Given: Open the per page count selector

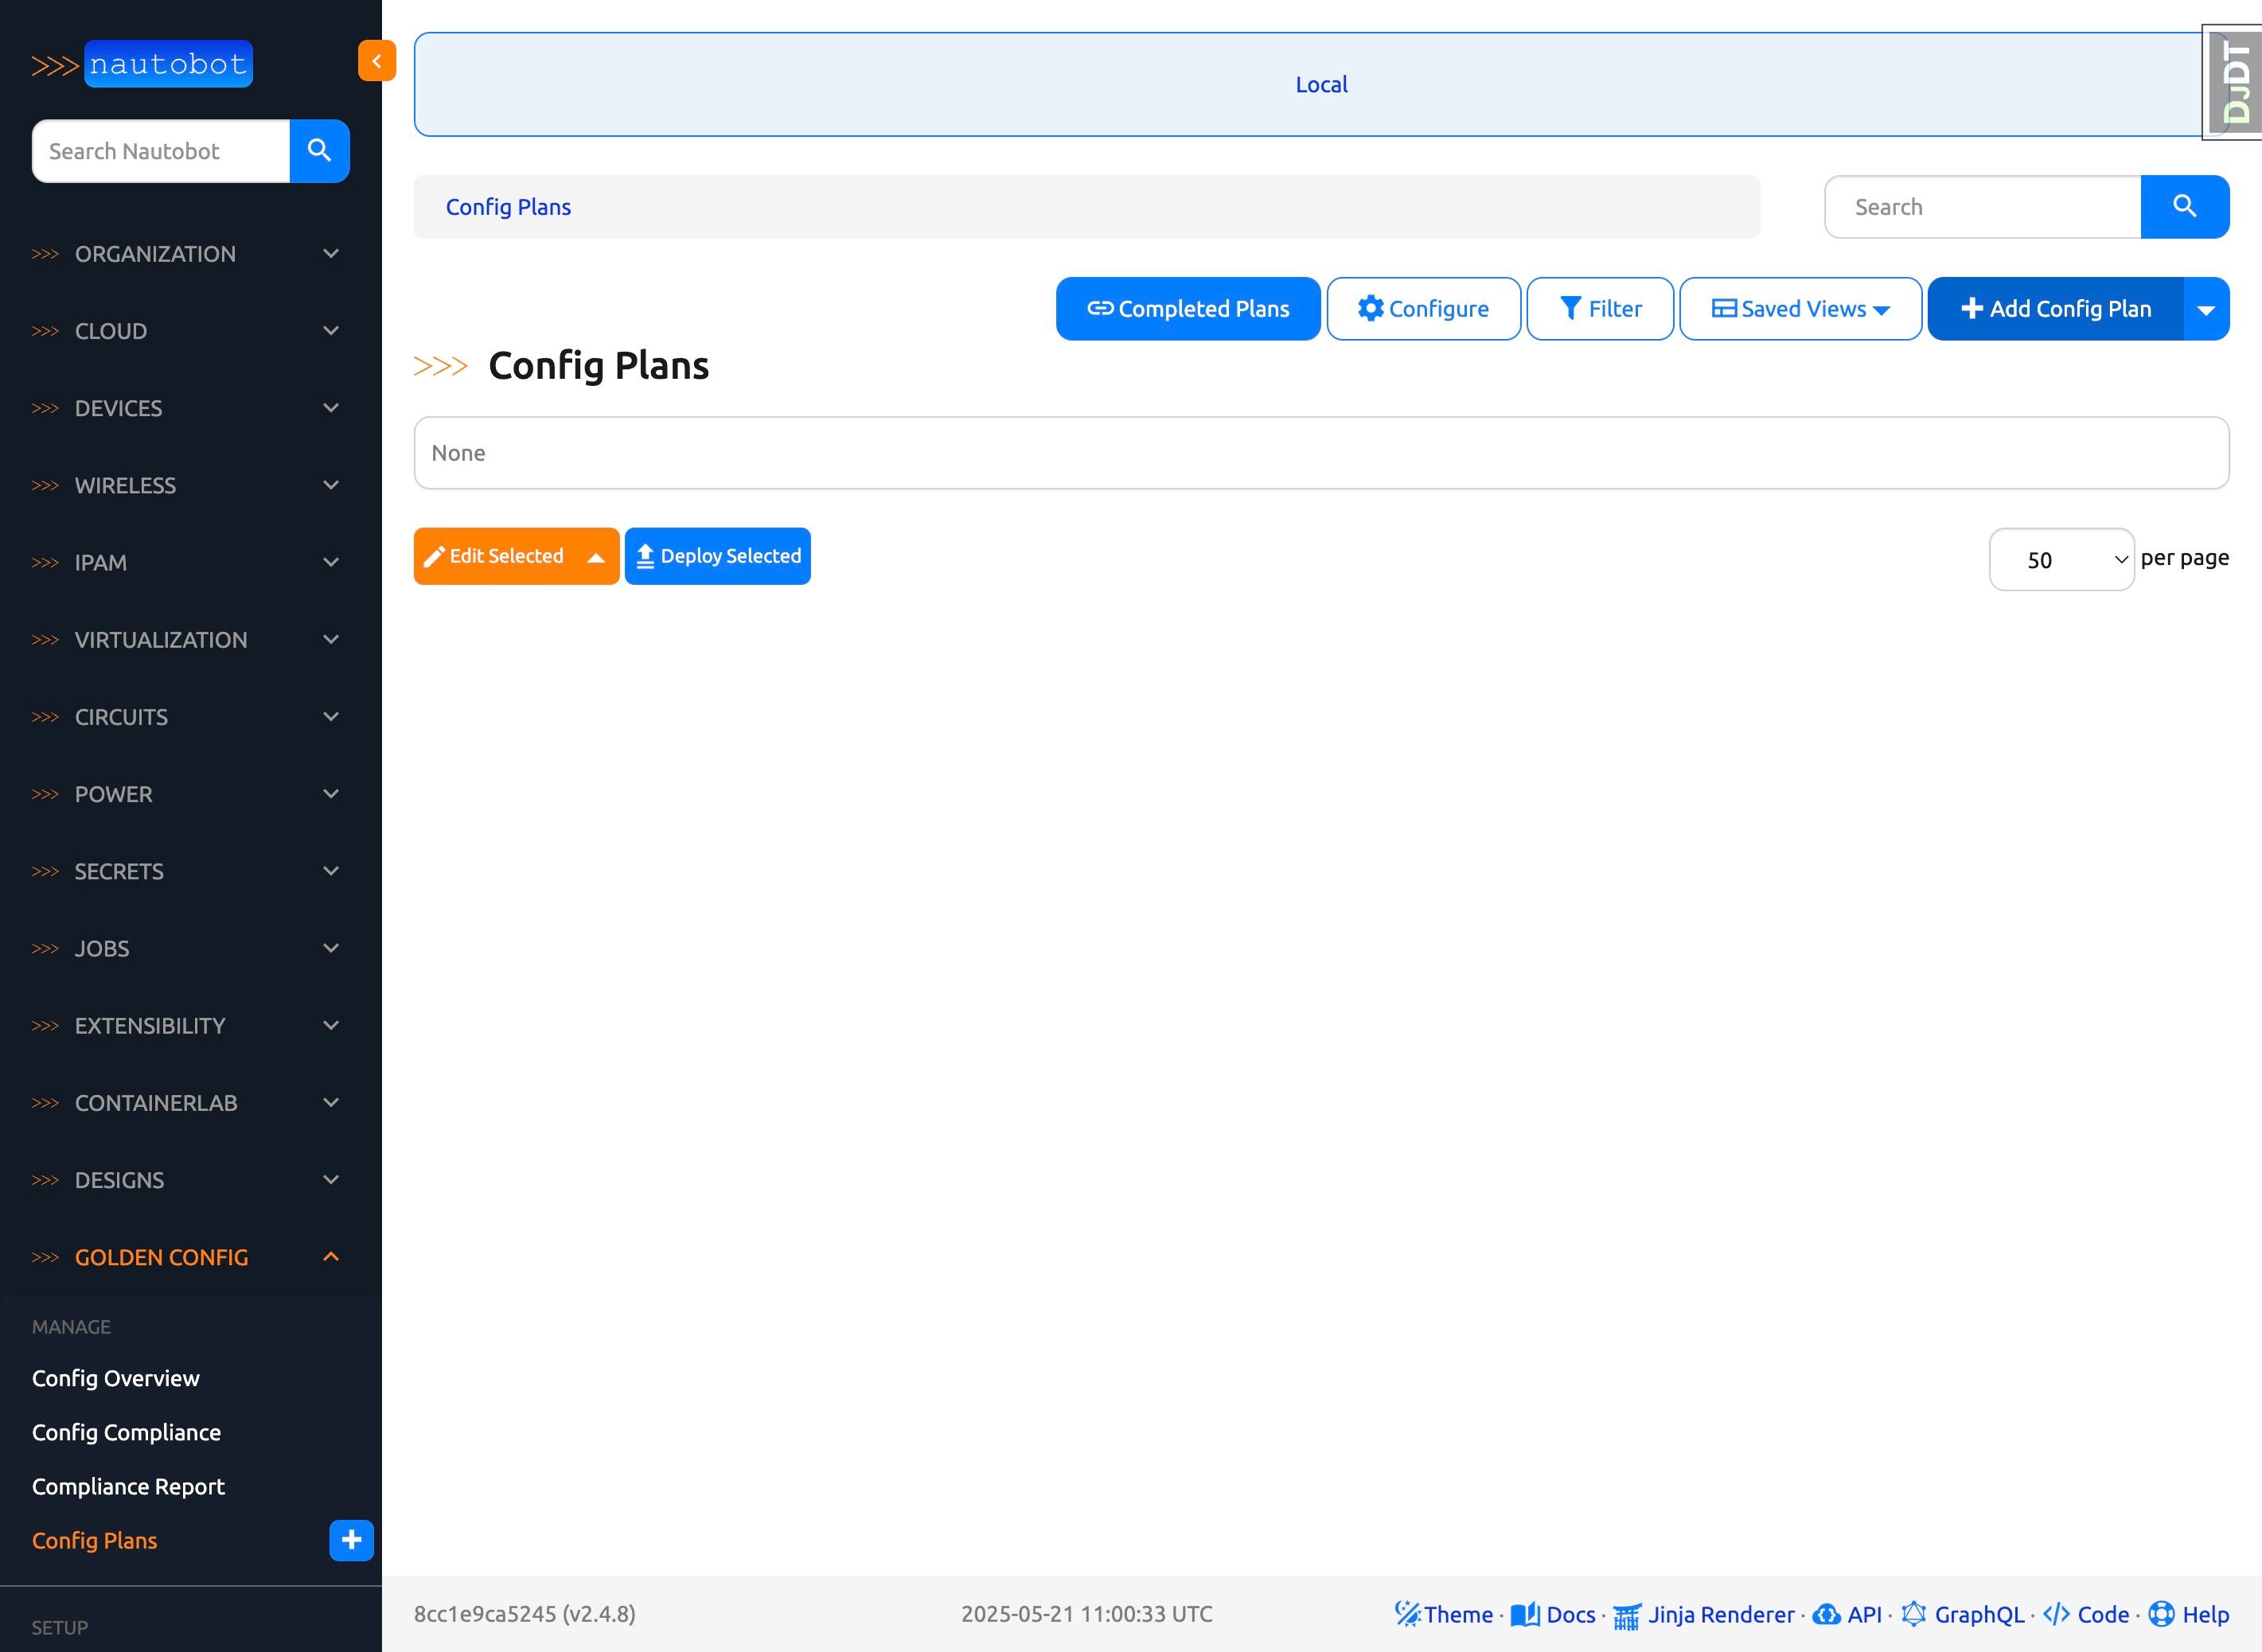Looking at the screenshot, I should [2061, 559].
